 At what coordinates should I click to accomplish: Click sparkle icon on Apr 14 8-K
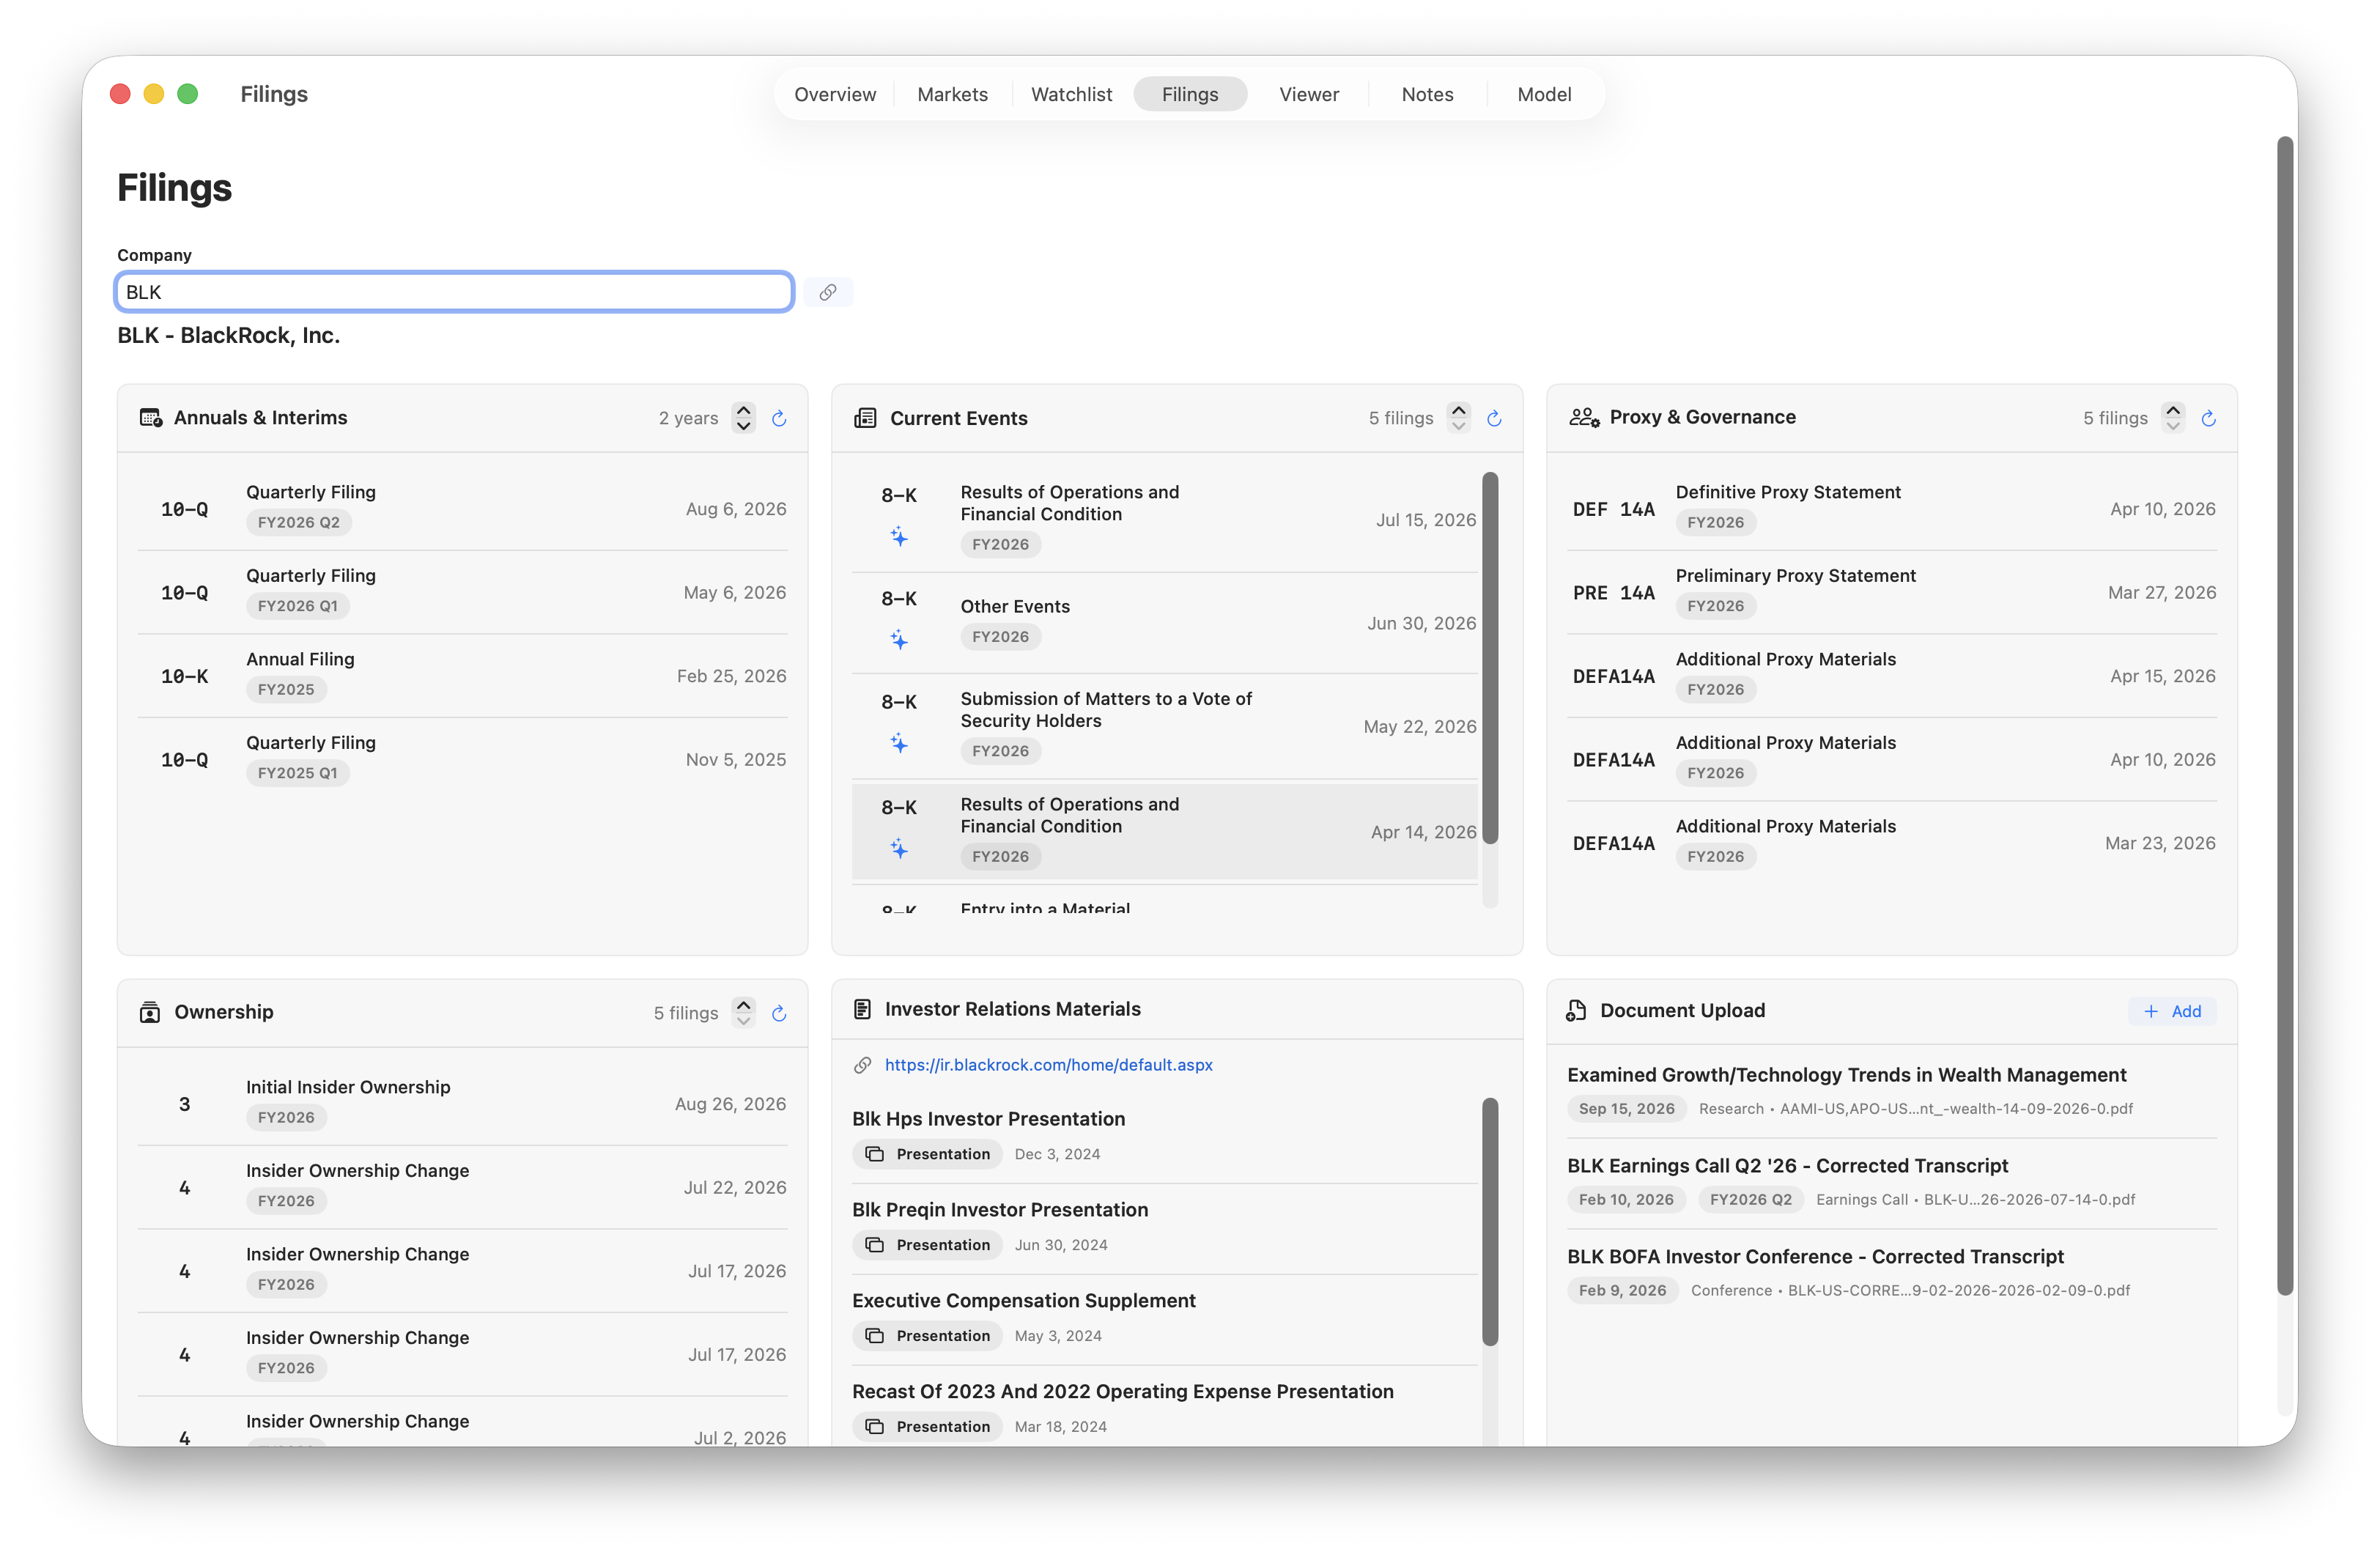899,849
